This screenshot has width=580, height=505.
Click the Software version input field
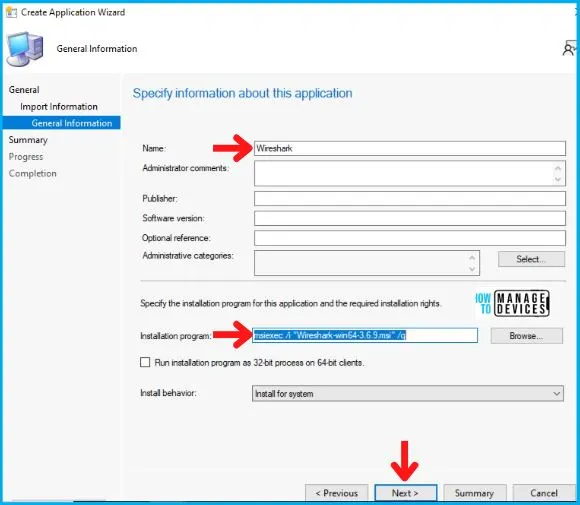coord(410,218)
